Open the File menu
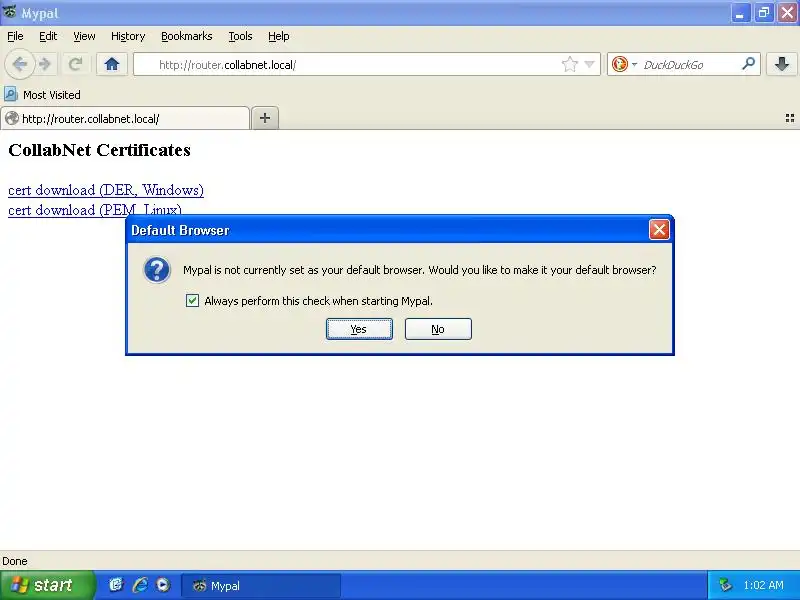This screenshot has width=800, height=600. coord(15,36)
